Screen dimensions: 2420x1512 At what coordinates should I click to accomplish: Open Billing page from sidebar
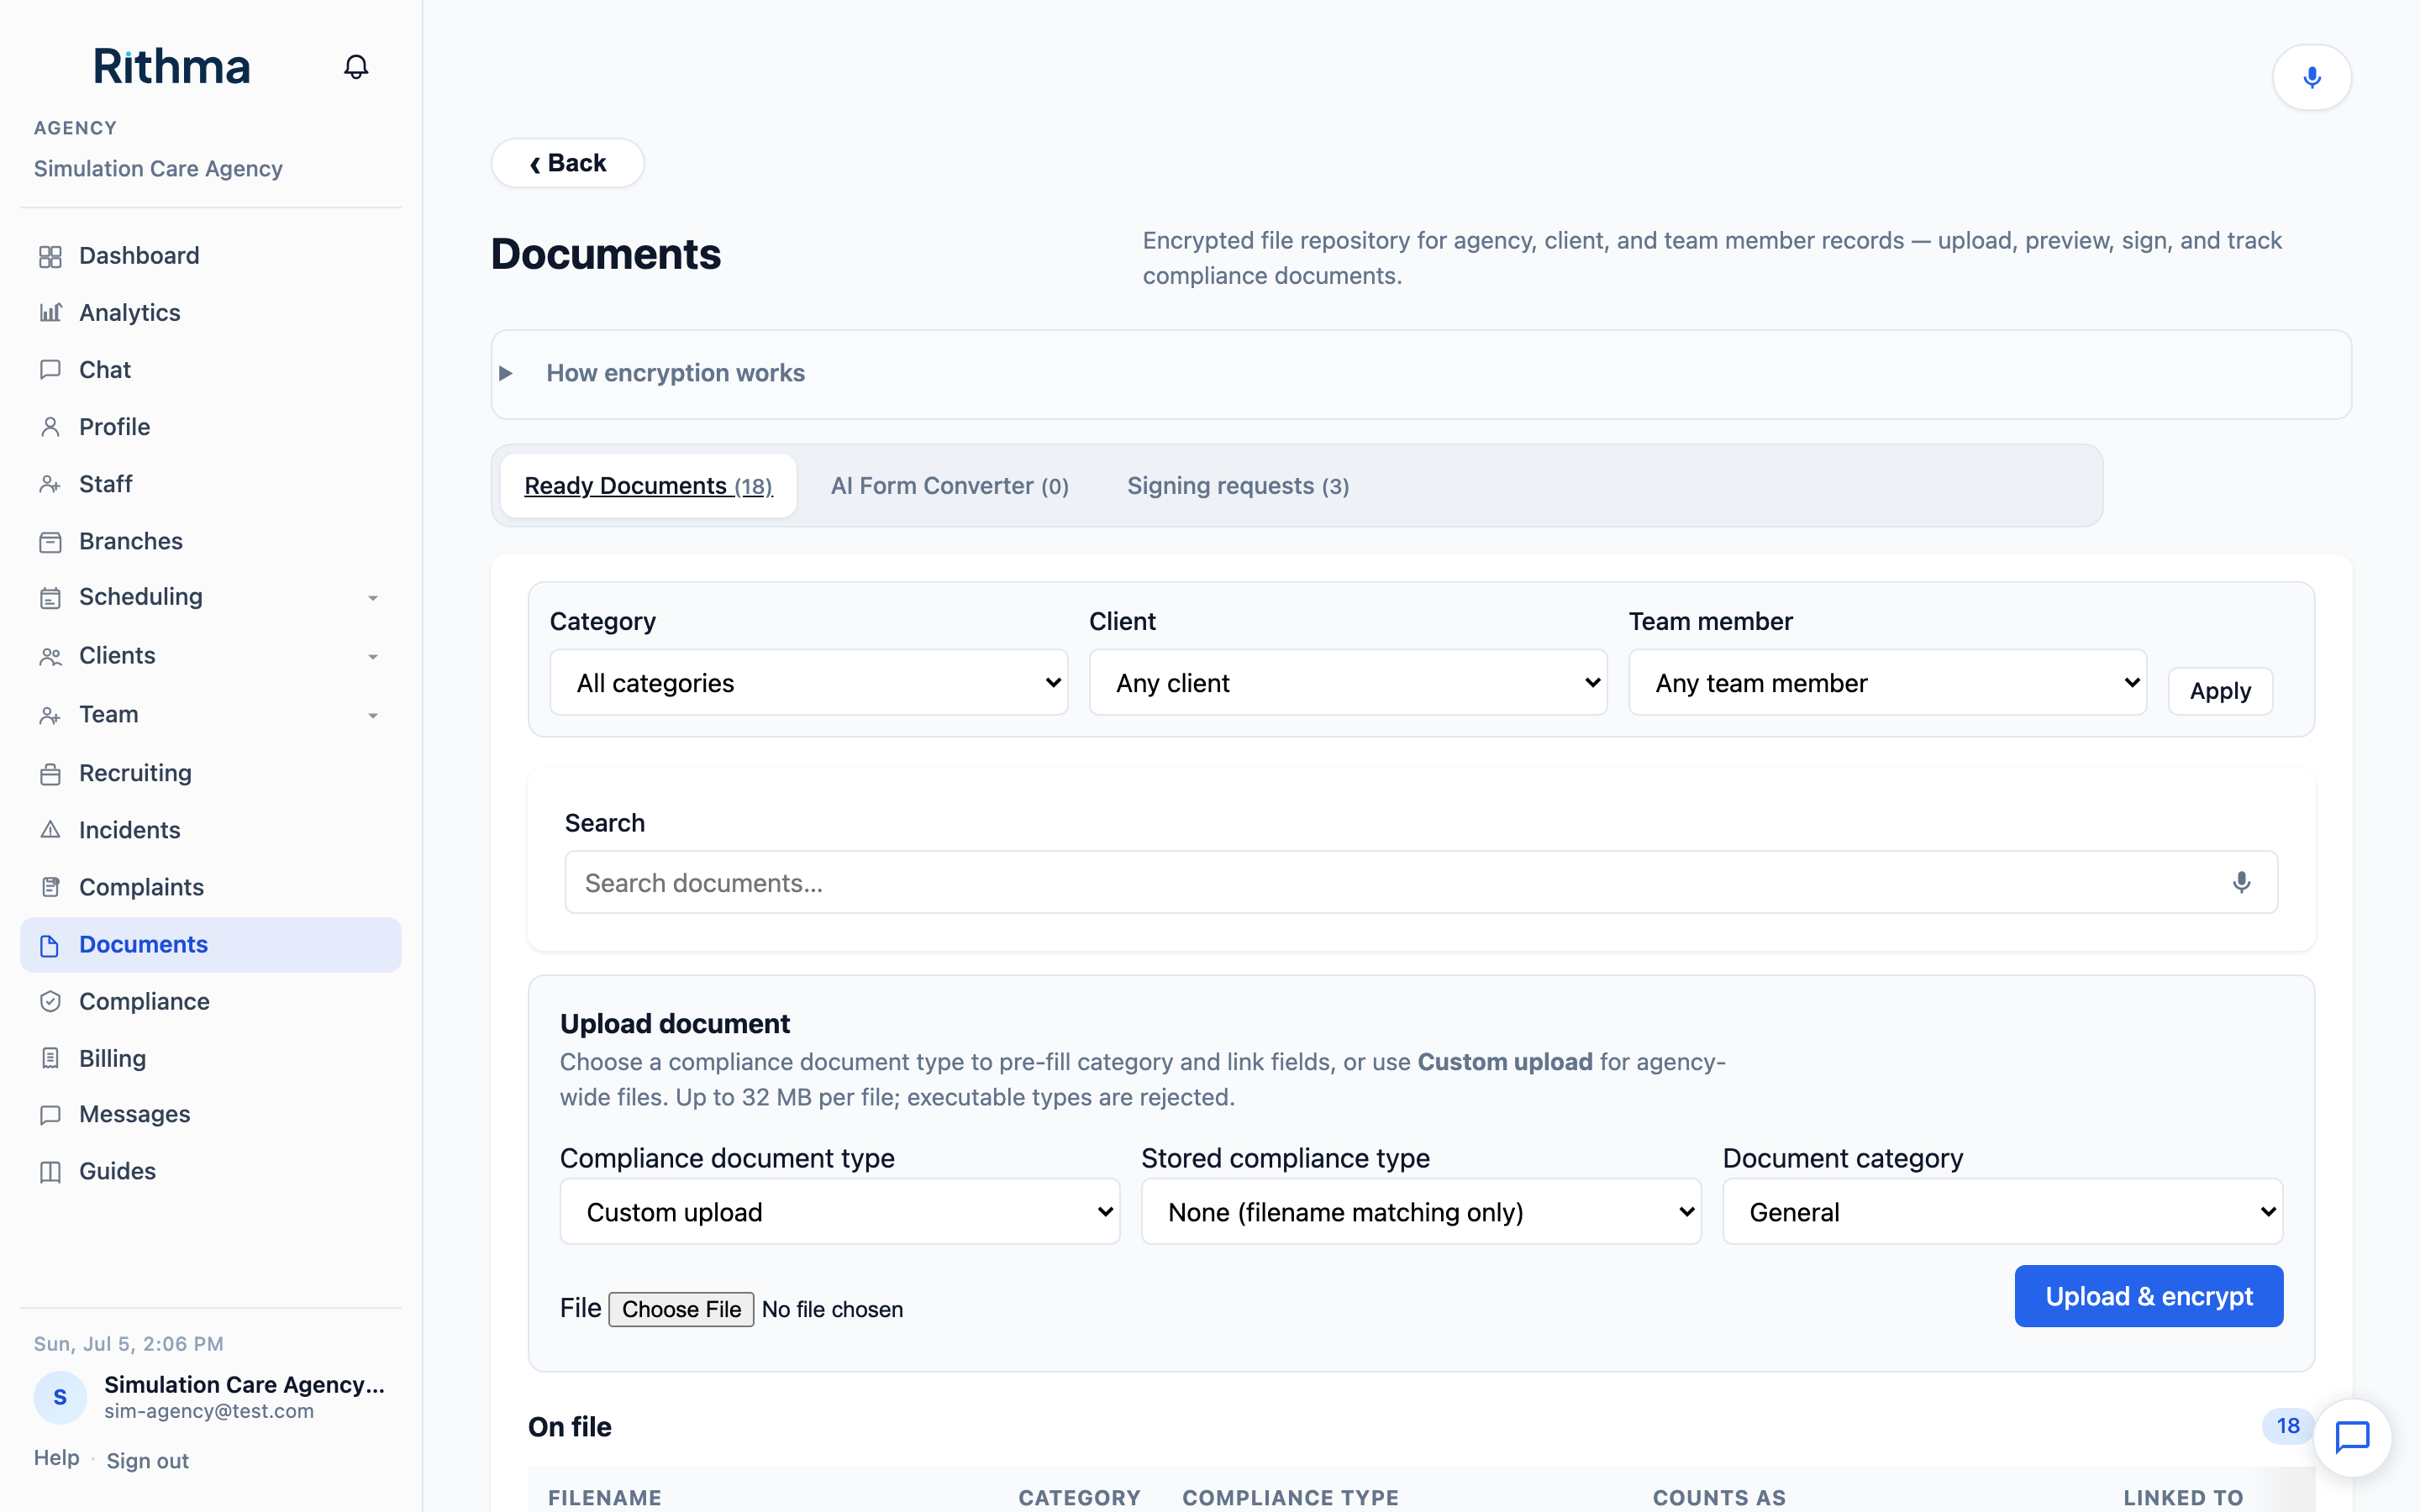pyautogui.click(x=210, y=1058)
